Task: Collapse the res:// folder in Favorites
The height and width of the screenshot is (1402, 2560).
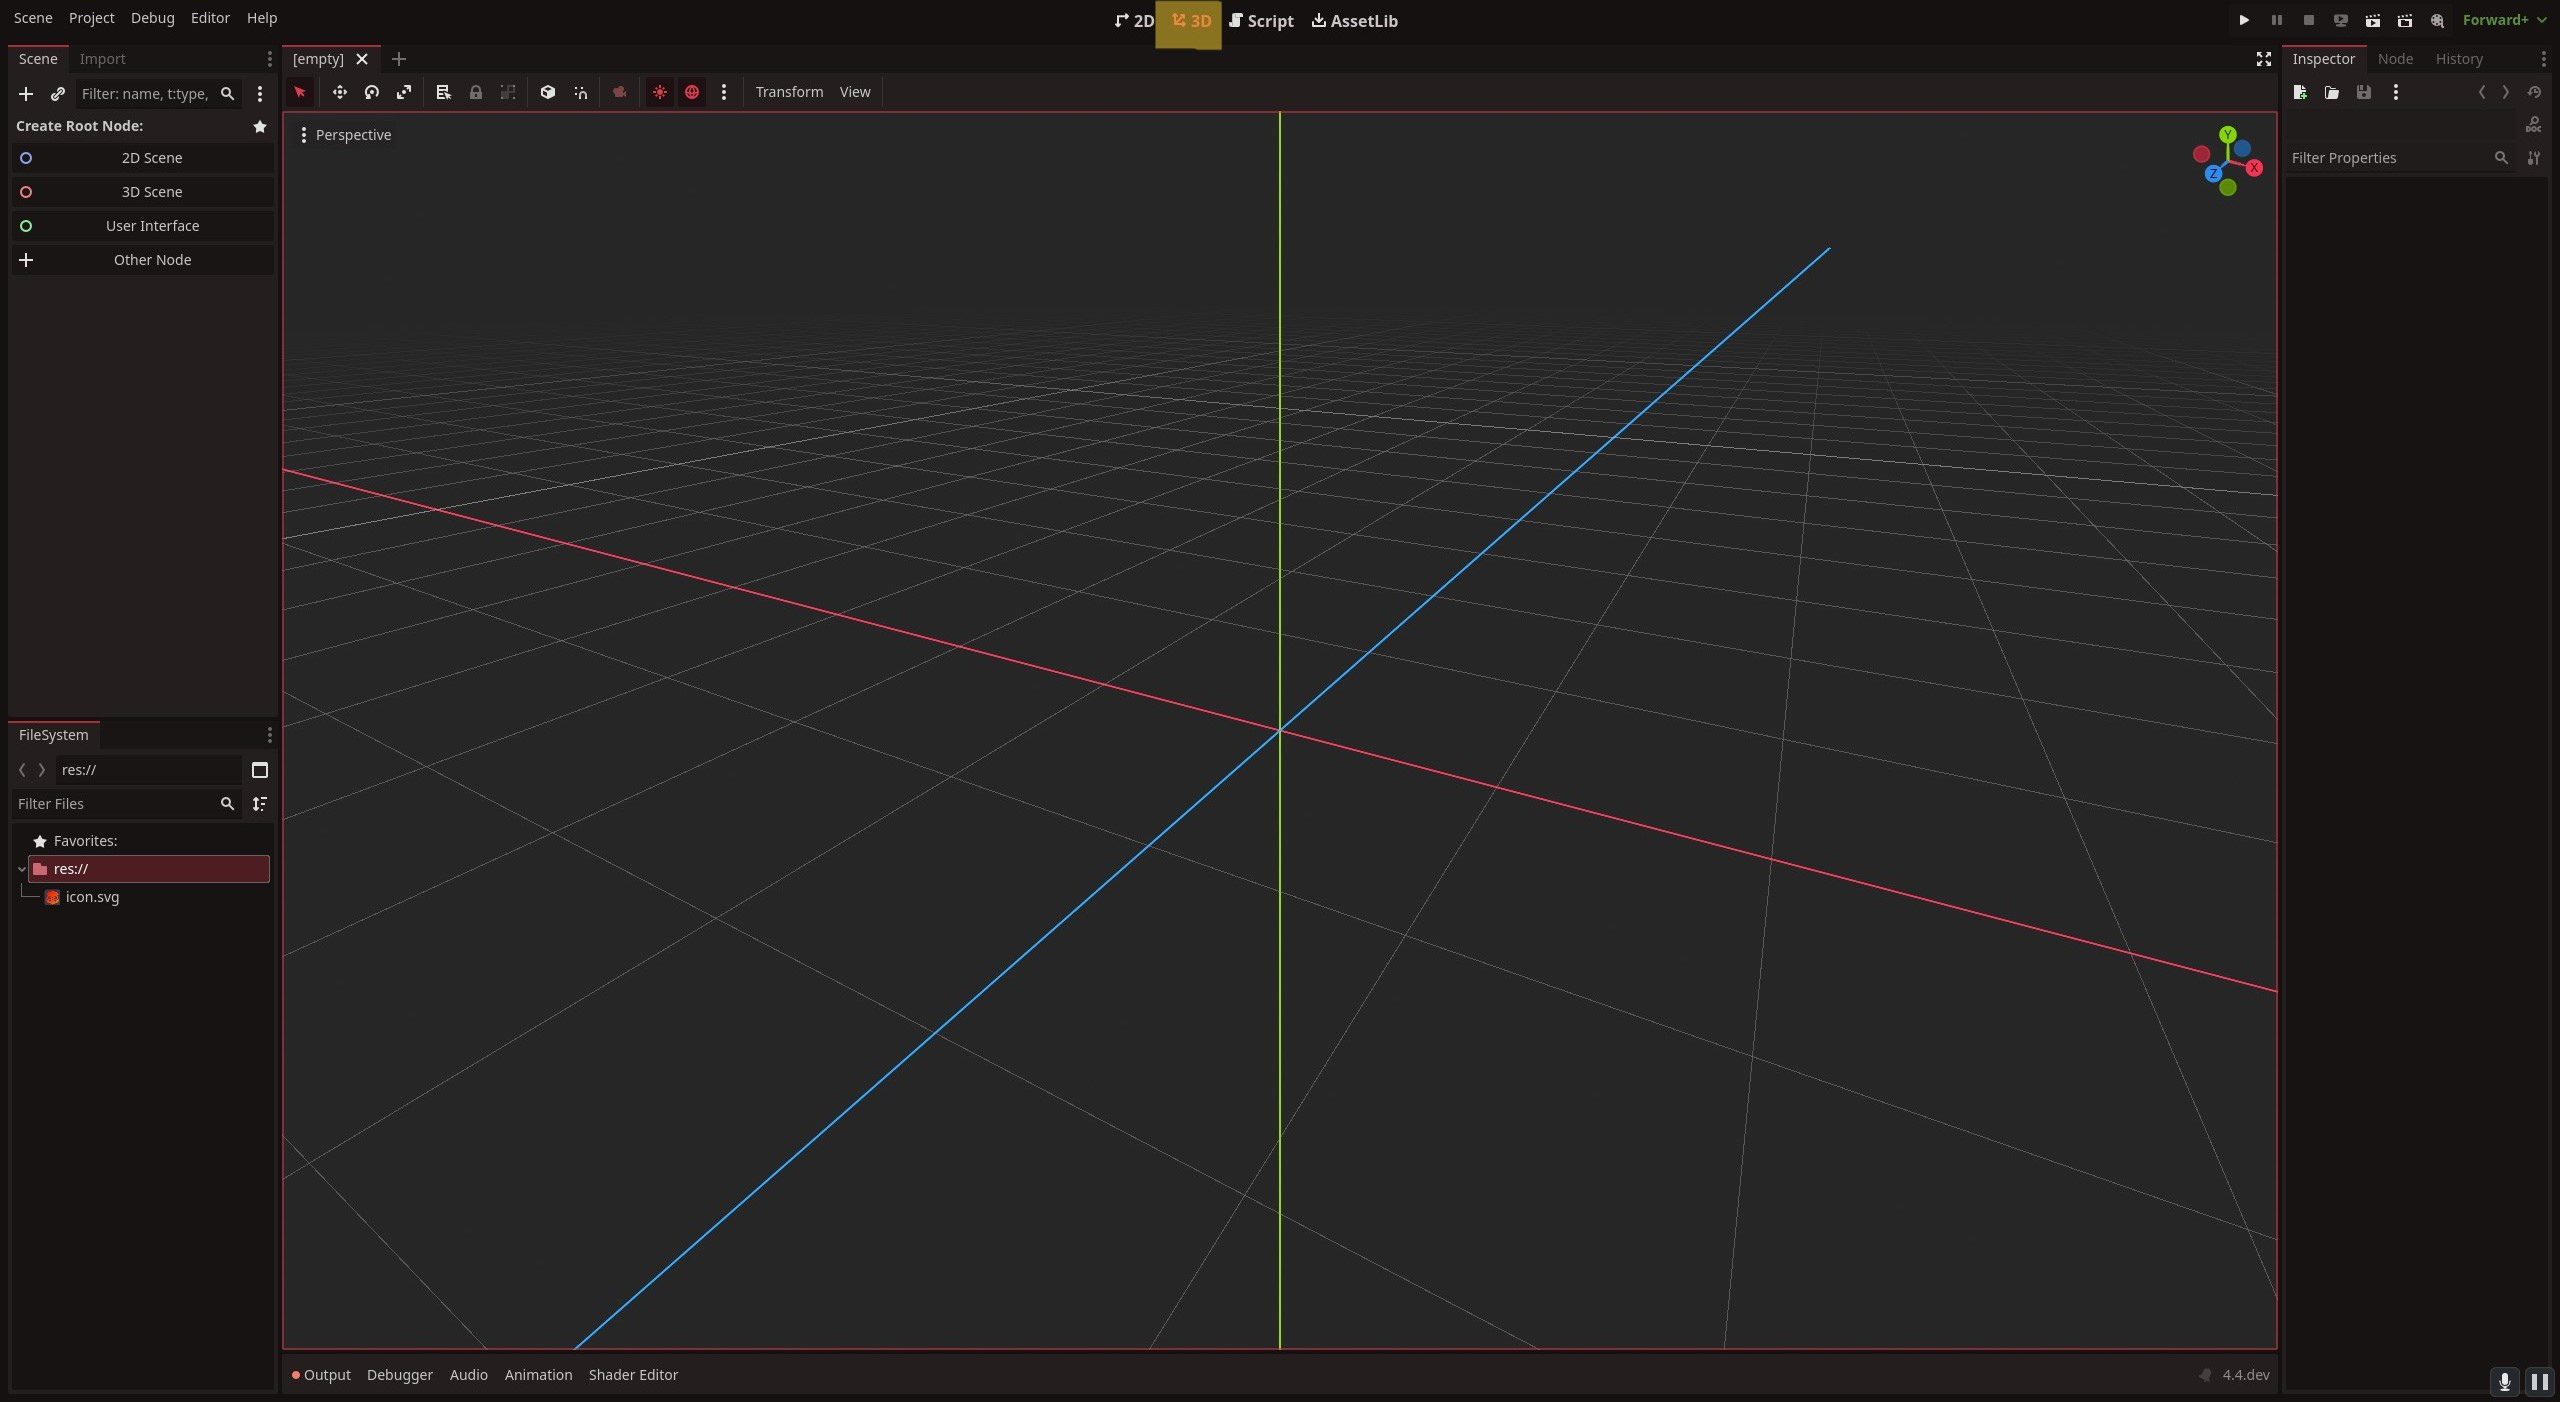Action: coord(22,869)
